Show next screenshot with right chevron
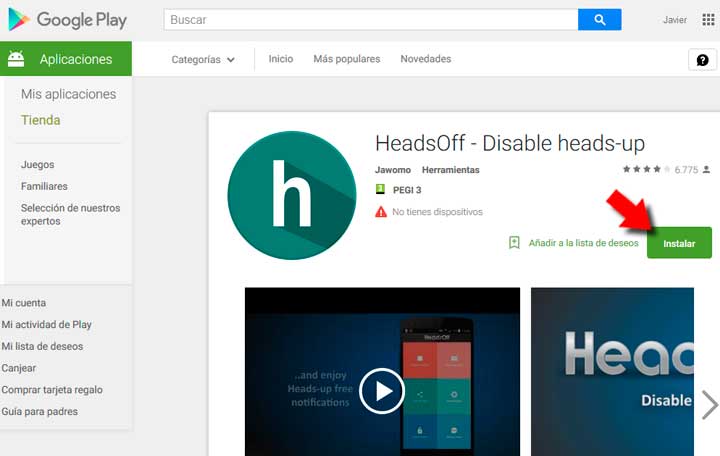The height and width of the screenshot is (456, 720). [709, 404]
